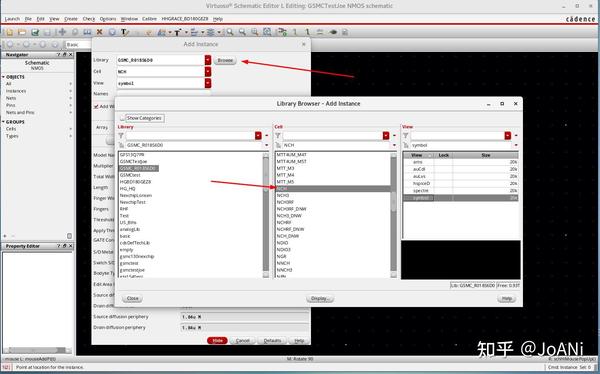Click the Source diffusion periphery field
The width and height of the screenshot is (600, 374).
pos(244,317)
